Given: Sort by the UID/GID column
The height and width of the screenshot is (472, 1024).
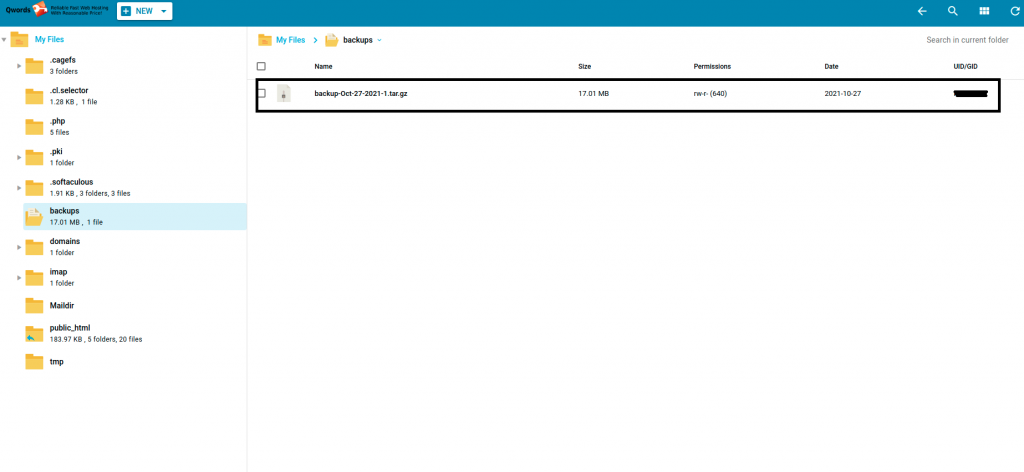Looking at the screenshot, I should tap(965, 67).
